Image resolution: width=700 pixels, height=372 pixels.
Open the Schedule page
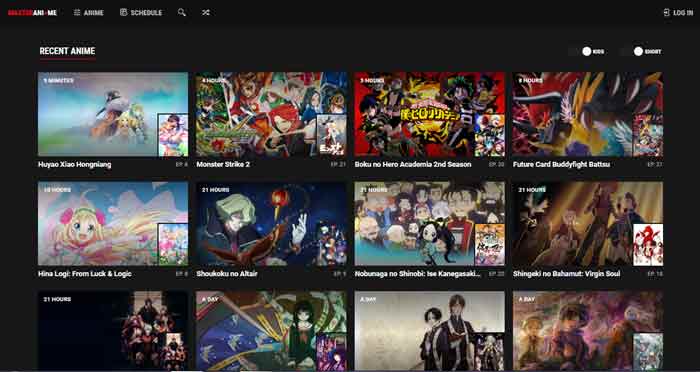[x=141, y=13]
